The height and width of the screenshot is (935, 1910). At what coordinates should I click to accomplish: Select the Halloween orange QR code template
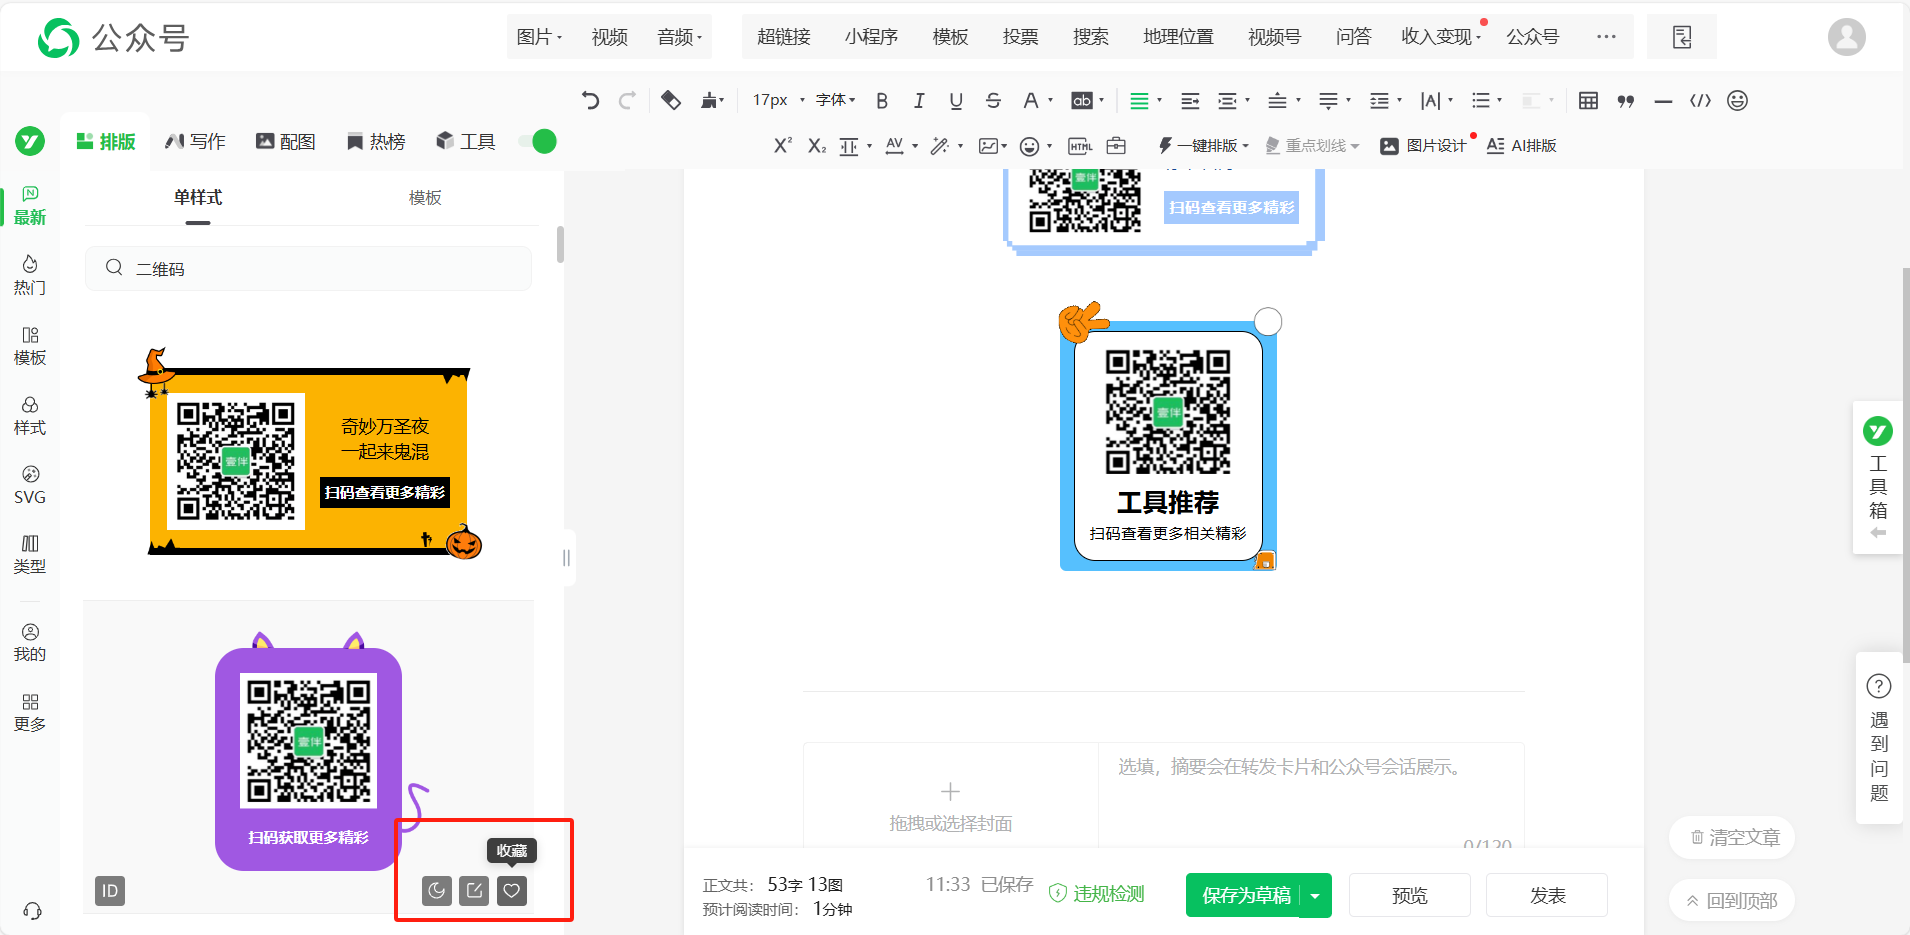pyautogui.click(x=309, y=454)
